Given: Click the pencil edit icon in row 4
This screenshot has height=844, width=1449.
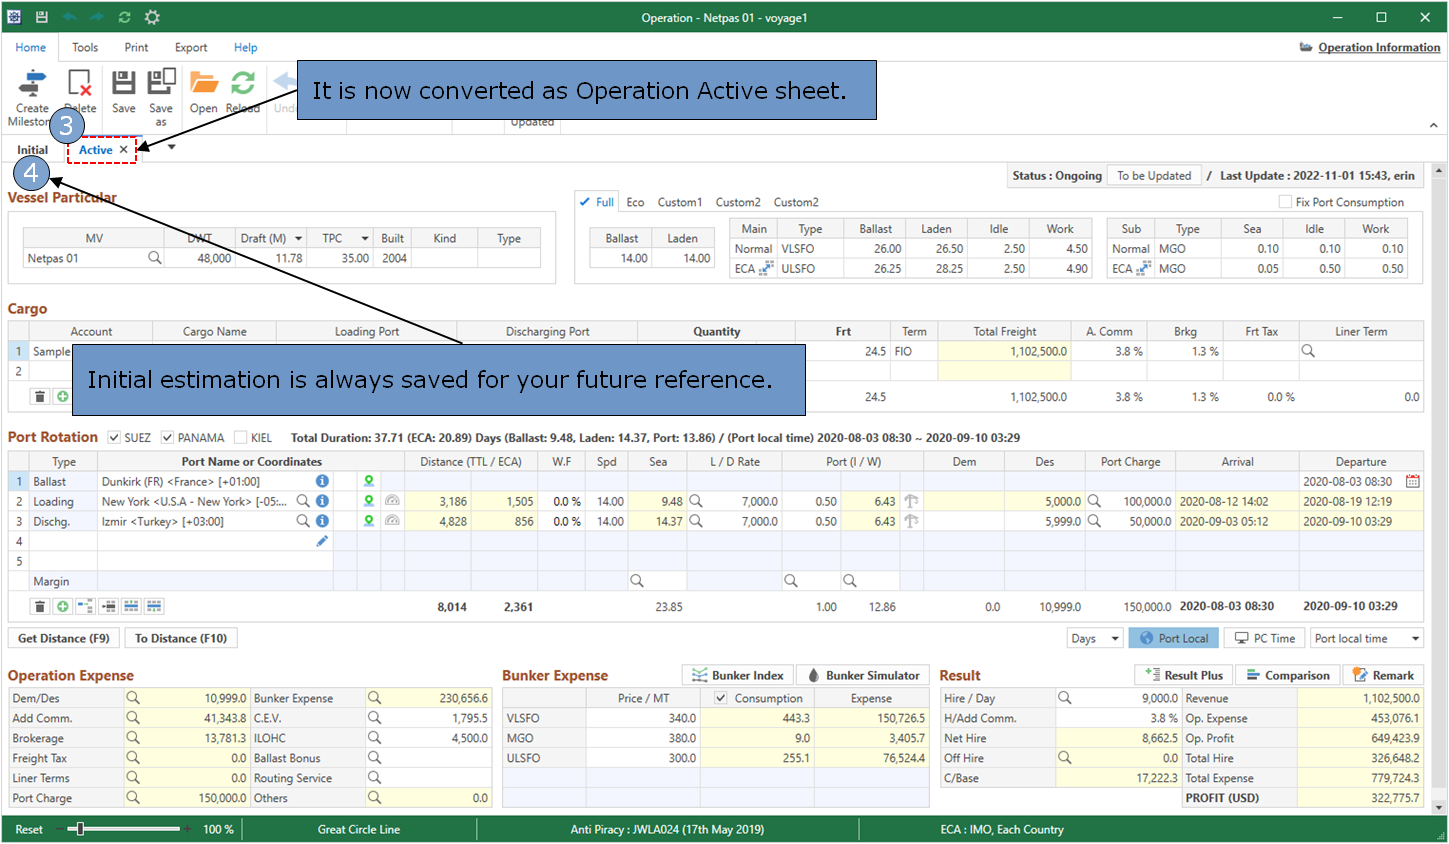Looking at the screenshot, I should click(x=322, y=541).
